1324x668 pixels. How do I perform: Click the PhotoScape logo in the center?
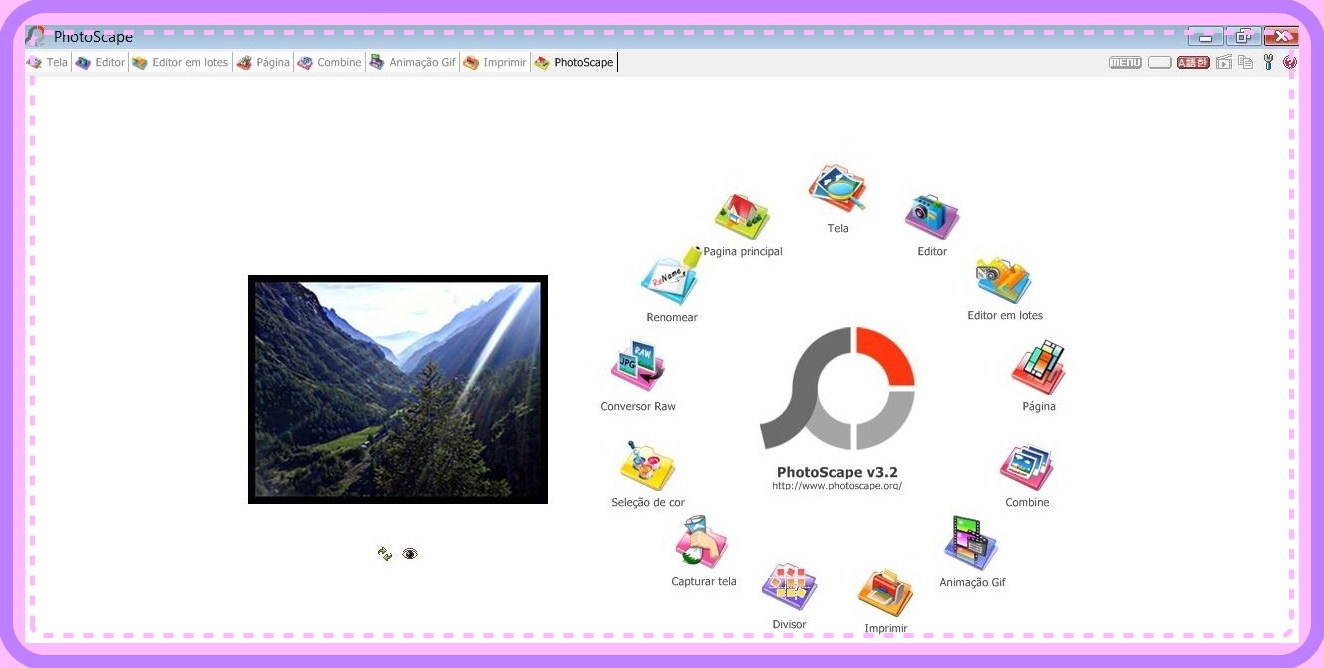click(837, 388)
